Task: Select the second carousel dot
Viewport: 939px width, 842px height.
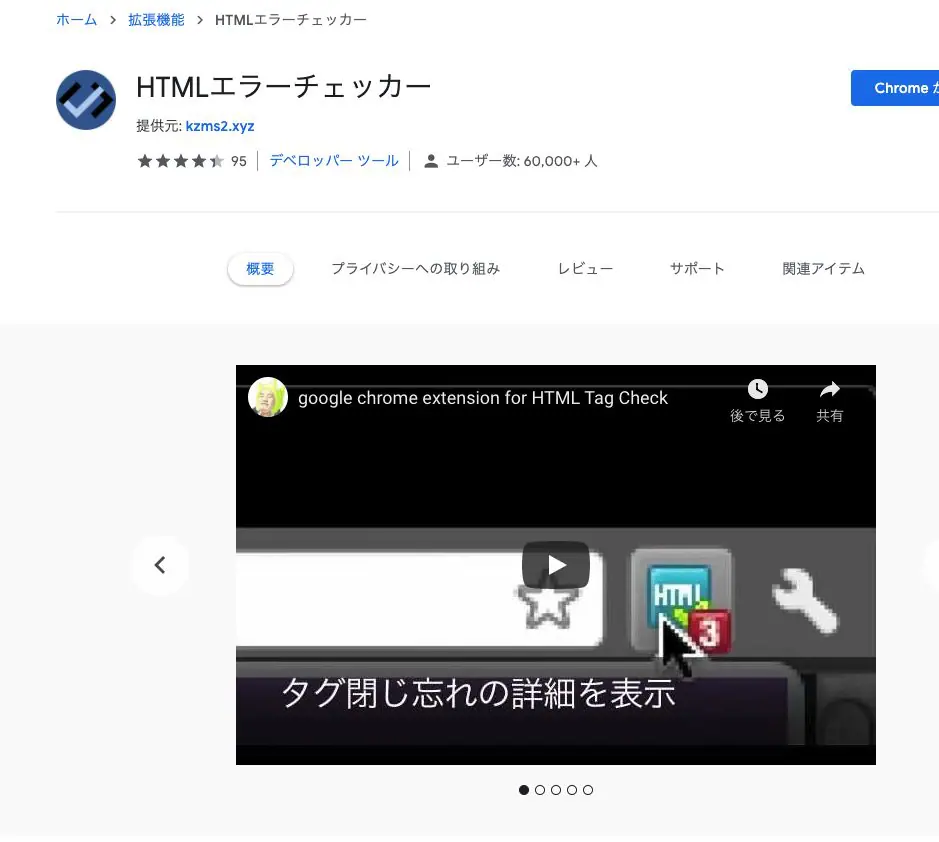Action: [540, 790]
